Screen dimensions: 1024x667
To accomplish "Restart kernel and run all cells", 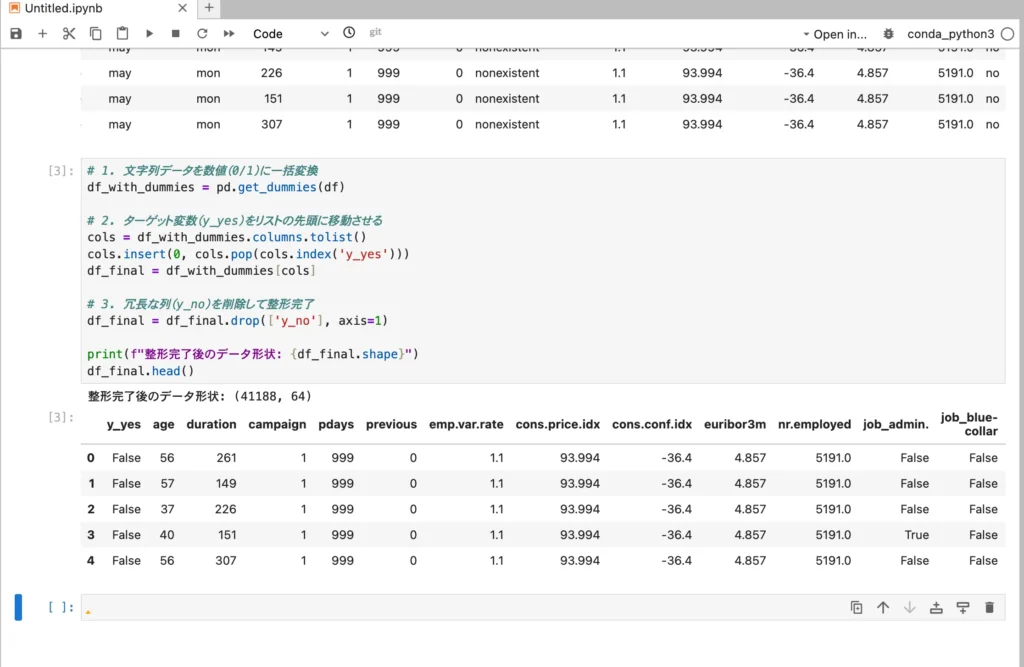I will click(x=229, y=34).
